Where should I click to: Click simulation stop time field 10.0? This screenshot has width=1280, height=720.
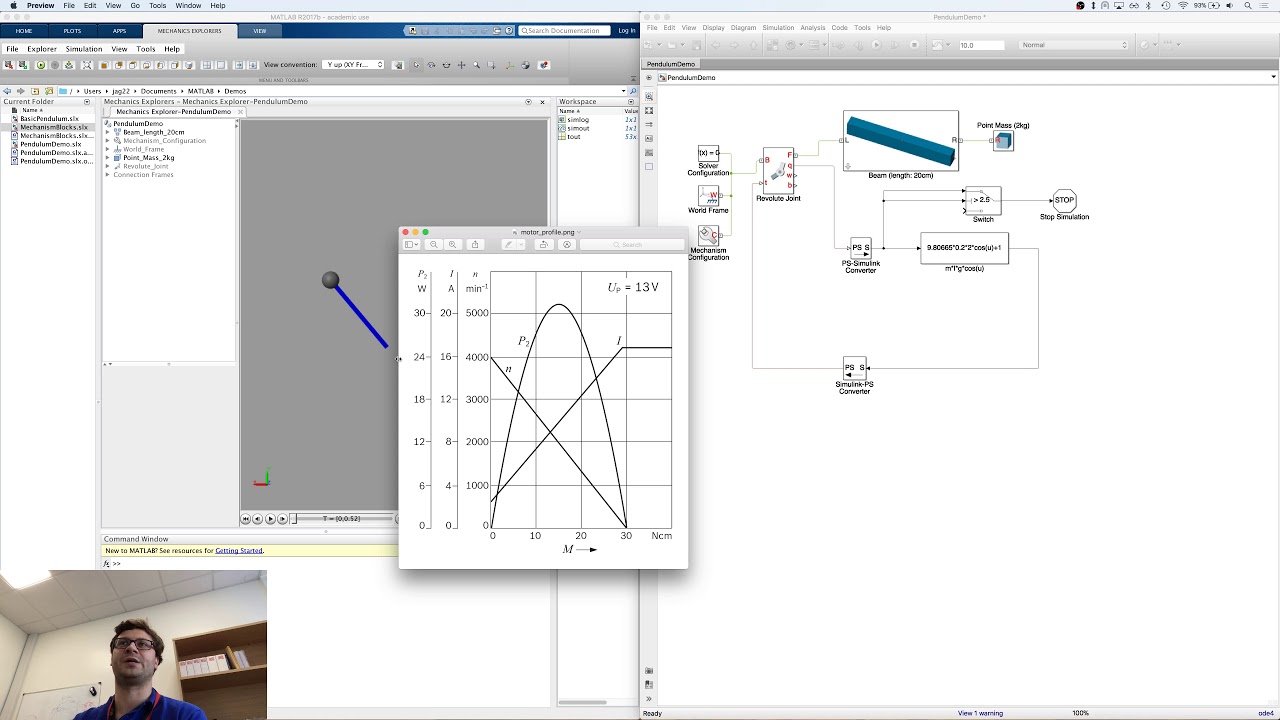click(982, 45)
